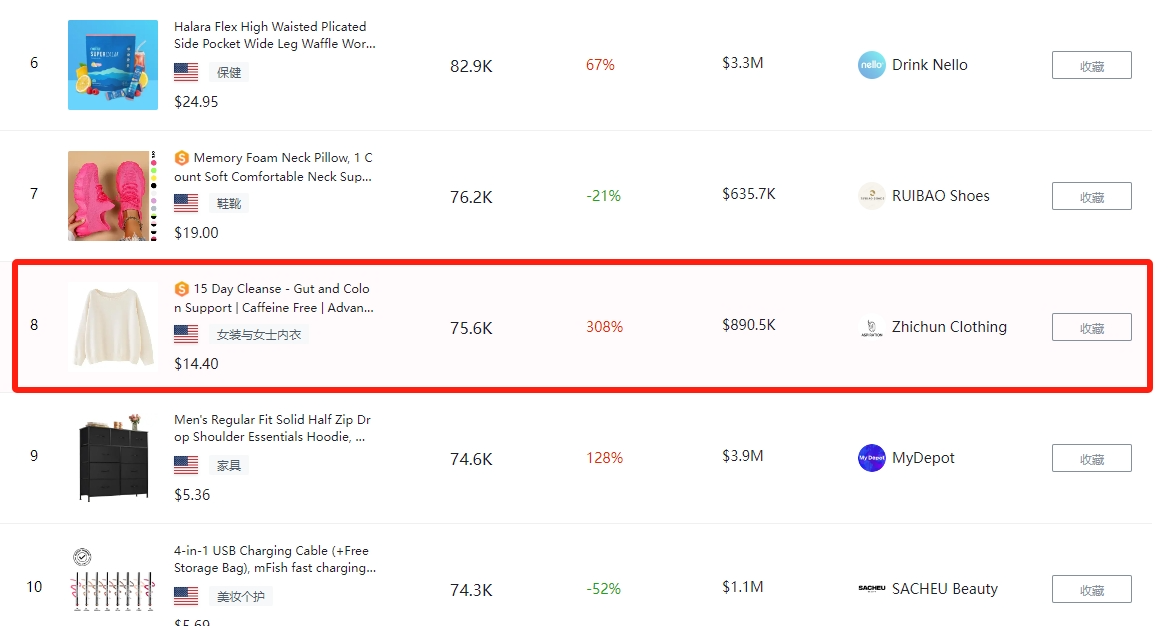Open the white sweater product thumbnail

point(112,327)
